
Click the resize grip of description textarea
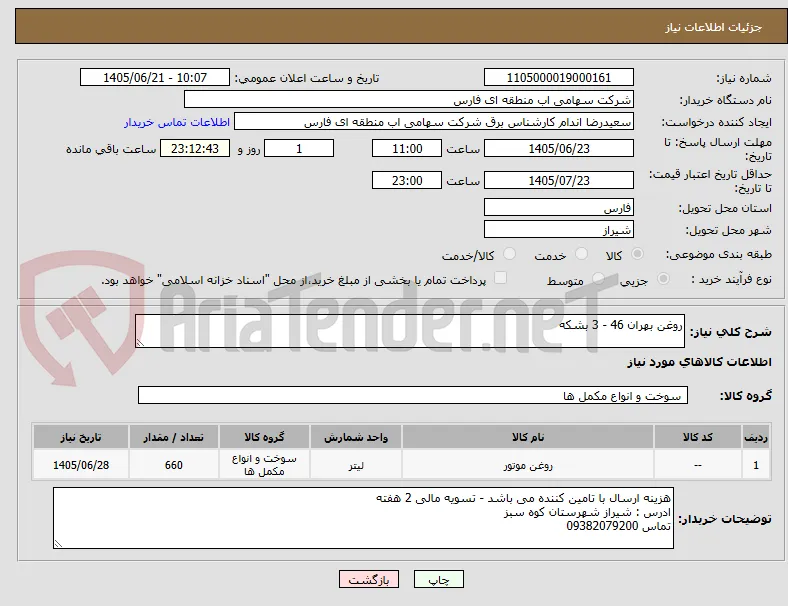(x=140, y=343)
